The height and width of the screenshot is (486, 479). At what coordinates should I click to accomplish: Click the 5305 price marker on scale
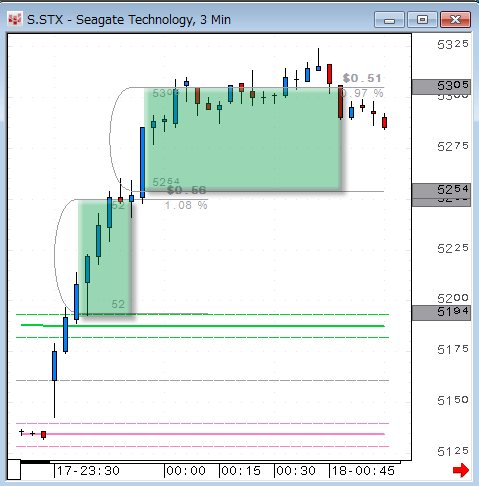[441, 86]
